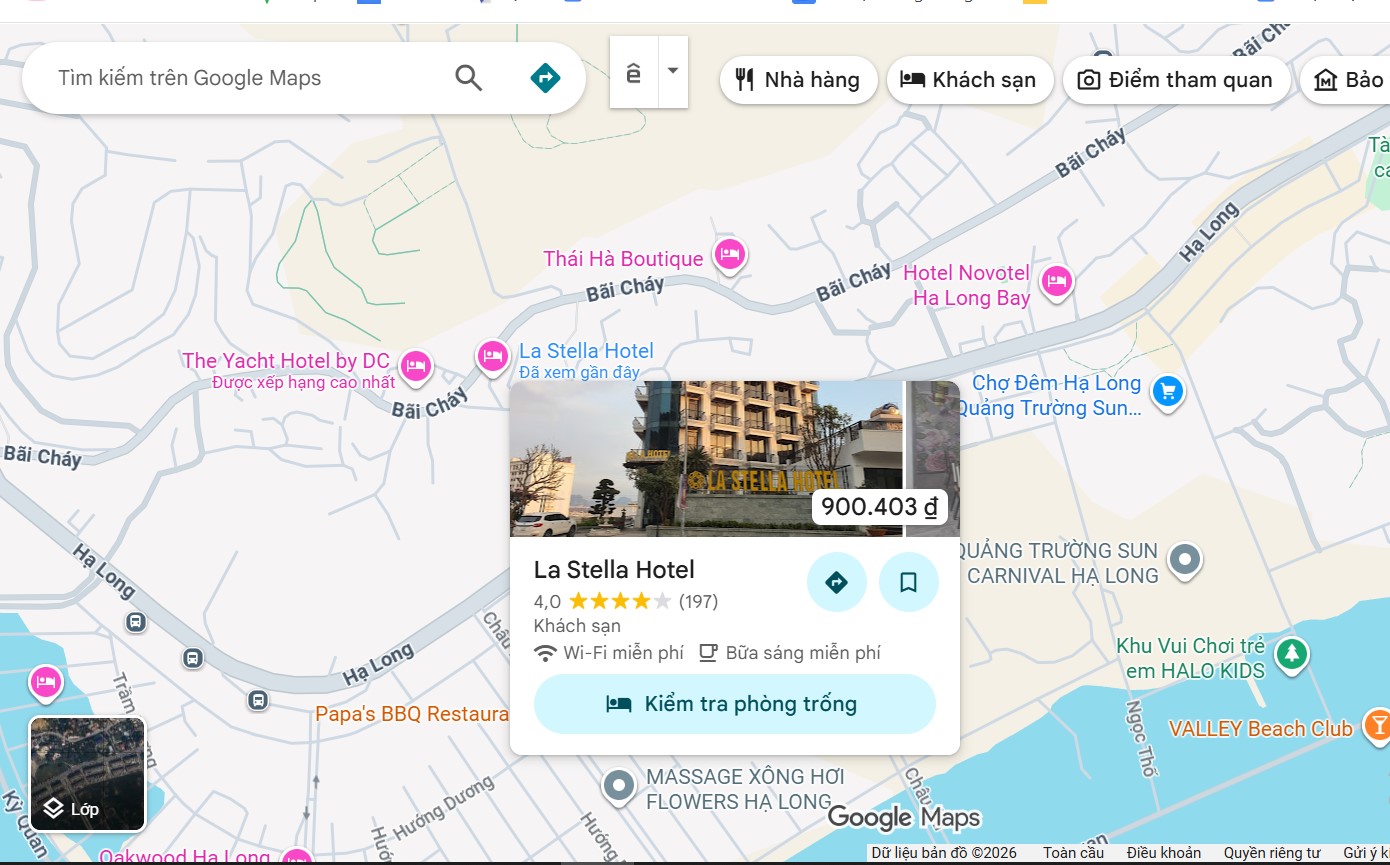Click The Yacht Hotel by DC label
This screenshot has height=865, width=1390.
point(286,361)
